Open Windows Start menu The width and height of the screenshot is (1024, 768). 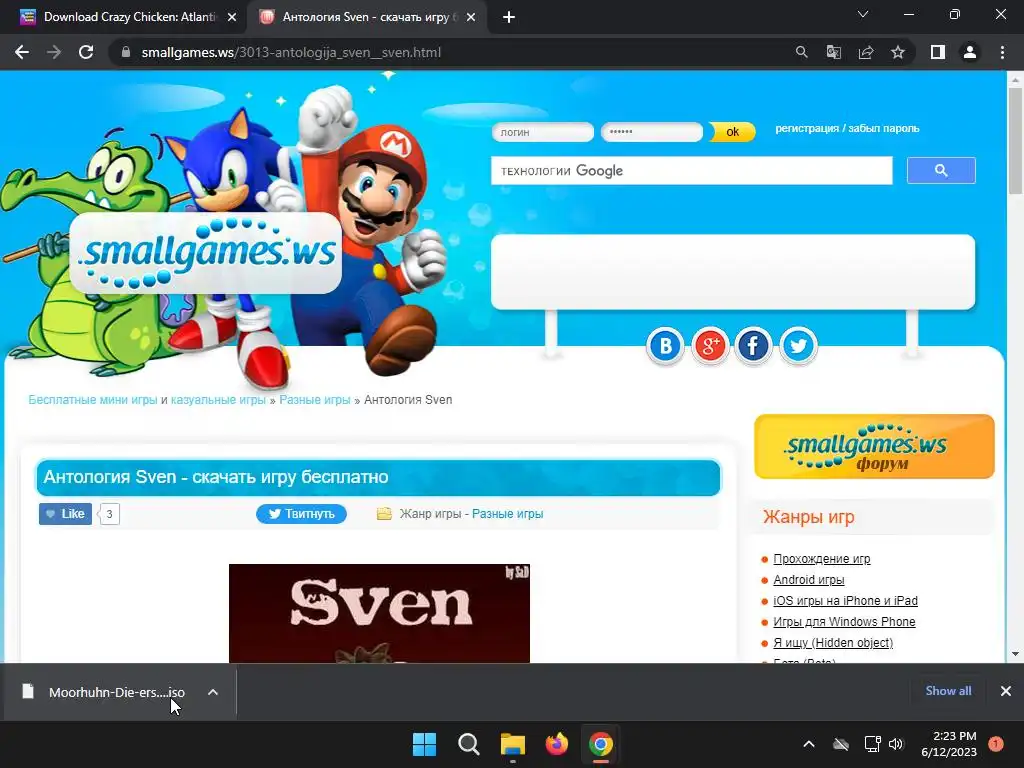[x=424, y=744]
